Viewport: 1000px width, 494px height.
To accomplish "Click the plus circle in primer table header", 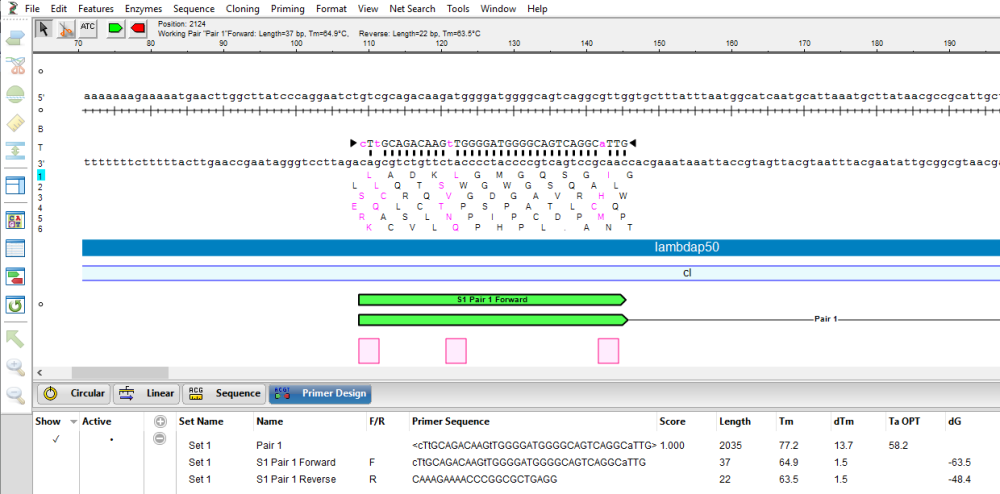I will click(160, 421).
